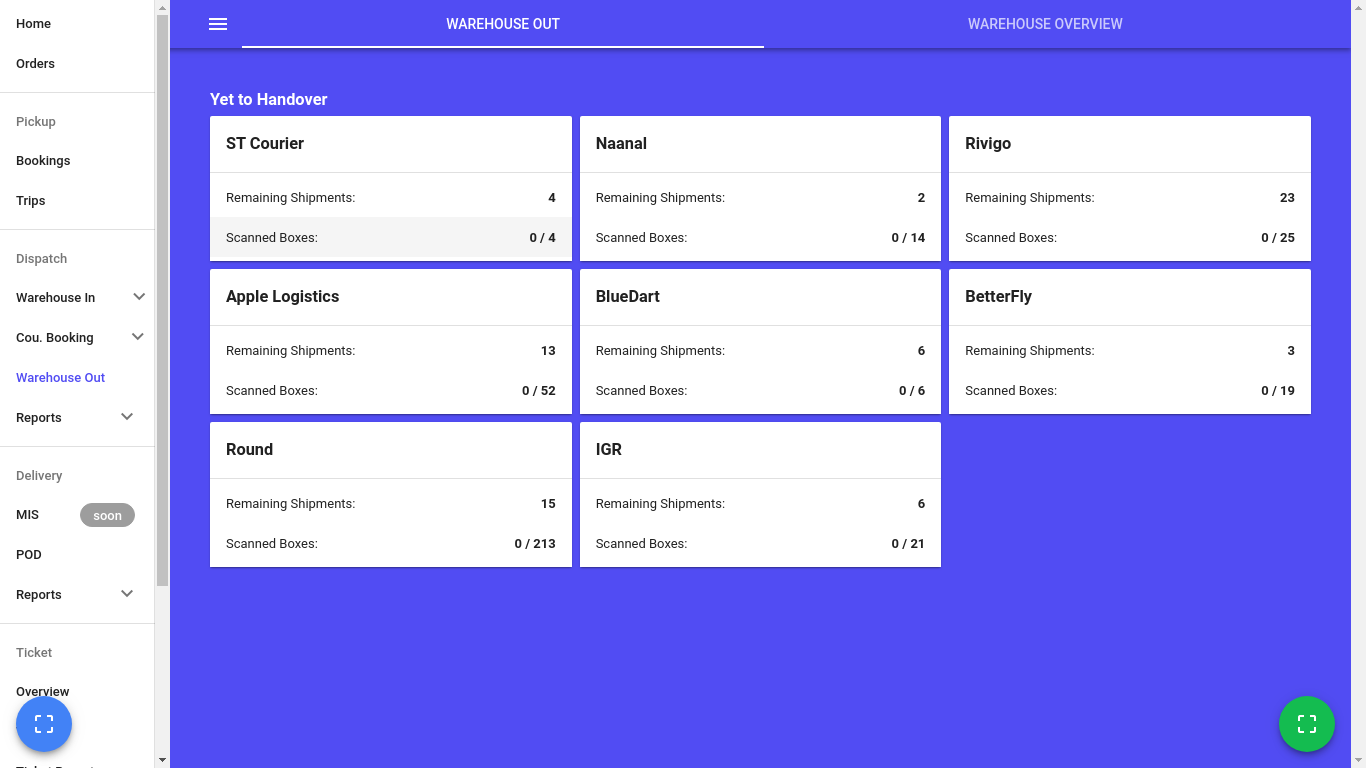Click the green scan floating button
This screenshot has width=1366, height=768.
(1306, 724)
